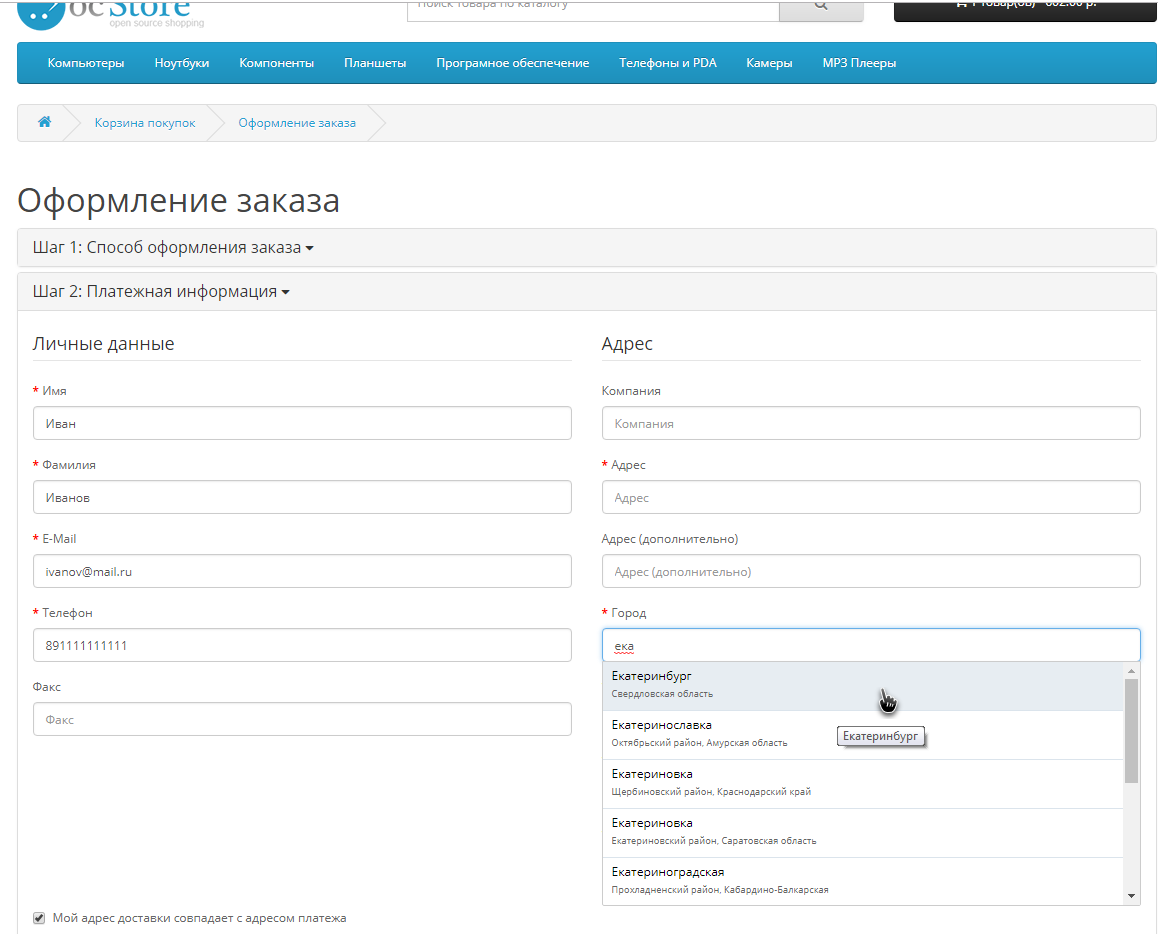Screen dimensions: 1158x934
Task: Select 'Камеры' in the navigation bar
Action: [x=769, y=62]
